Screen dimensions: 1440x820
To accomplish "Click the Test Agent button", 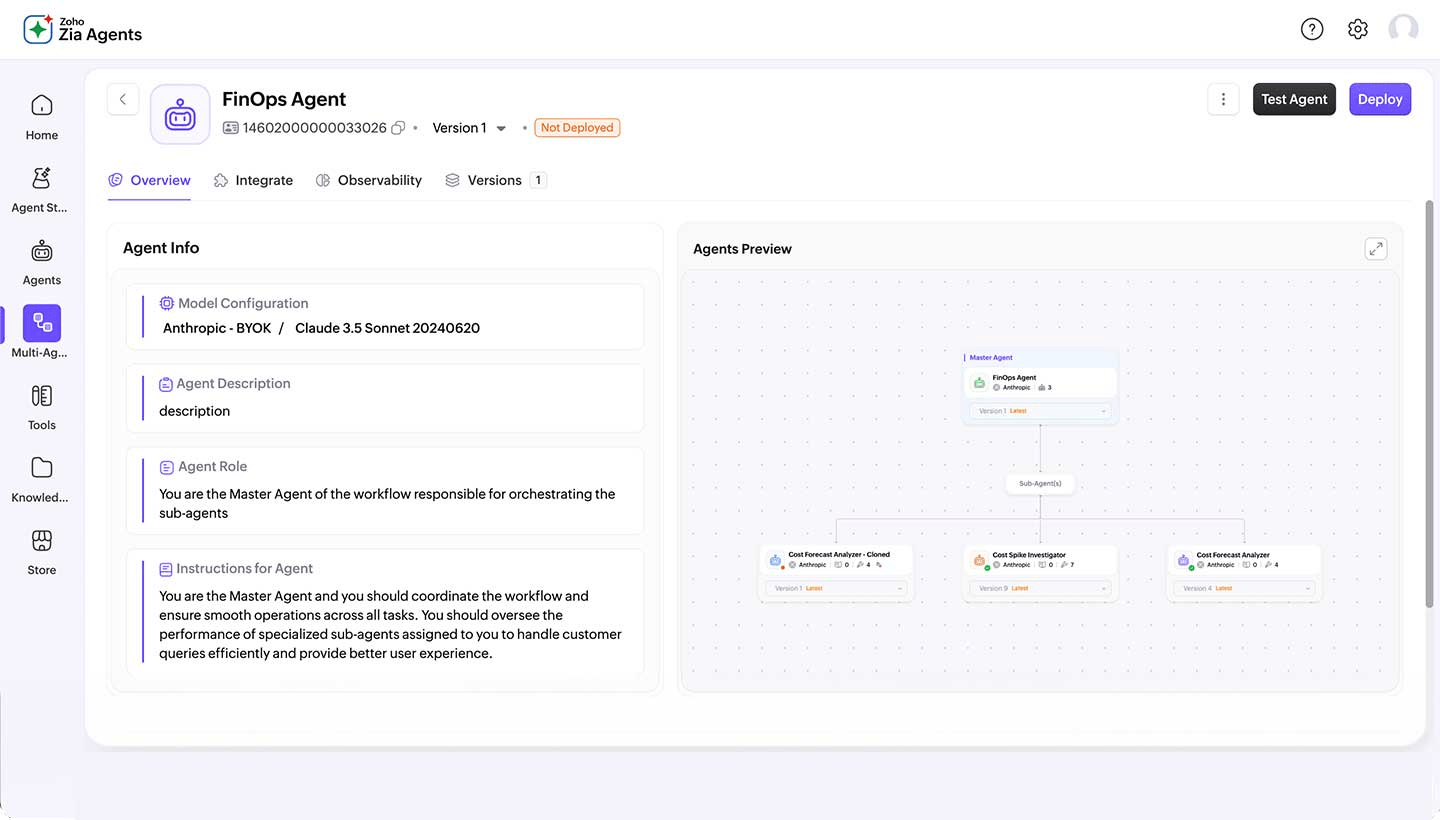I will (1294, 99).
